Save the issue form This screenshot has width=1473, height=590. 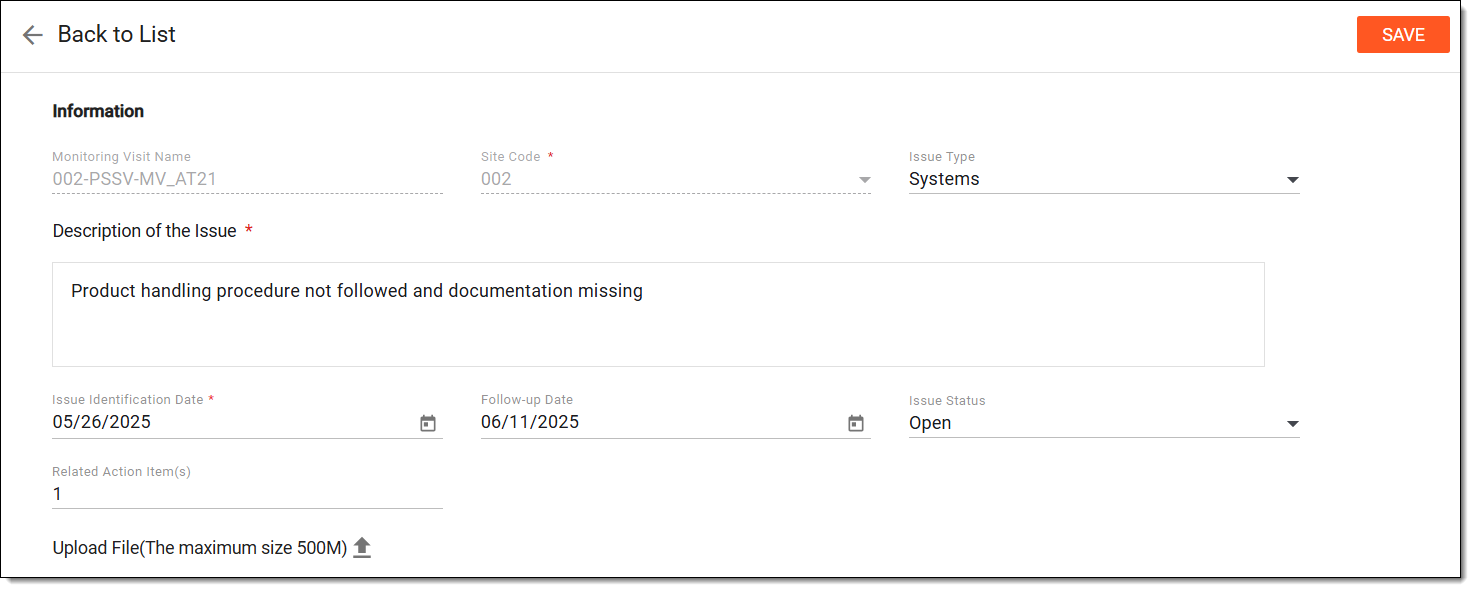1403,35
